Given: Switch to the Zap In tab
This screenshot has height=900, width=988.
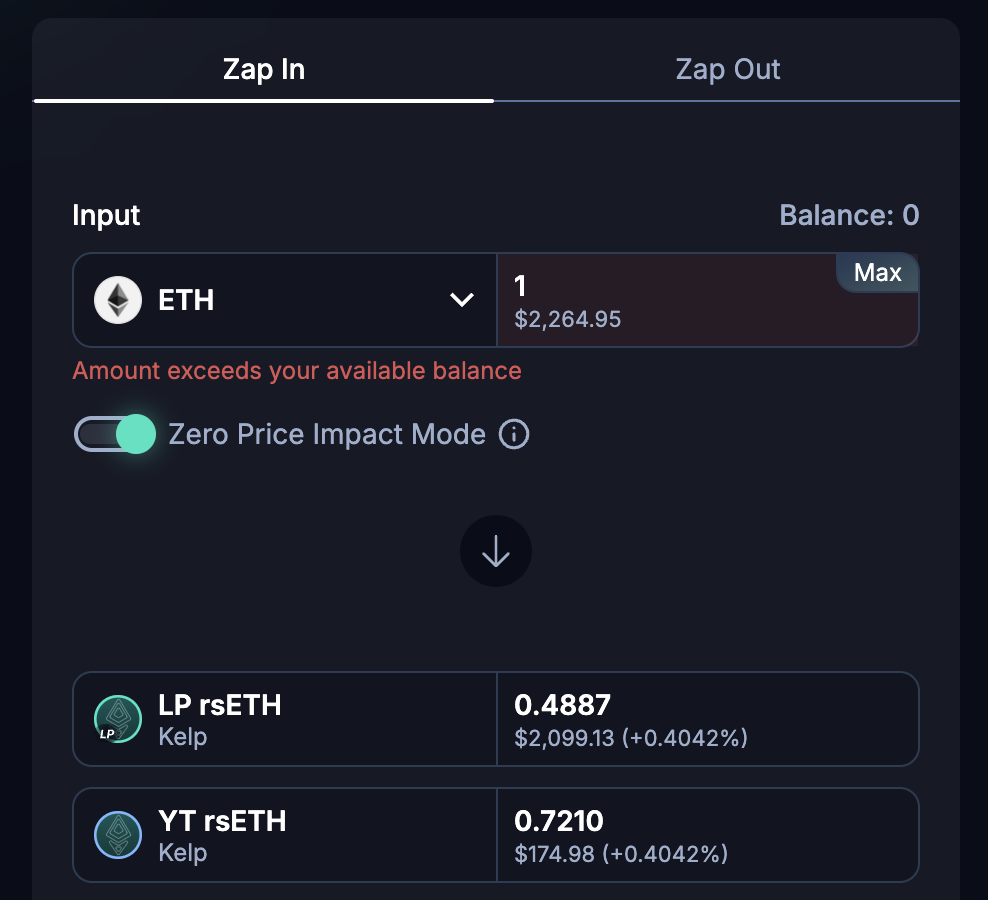Looking at the screenshot, I should coord(263,70).
